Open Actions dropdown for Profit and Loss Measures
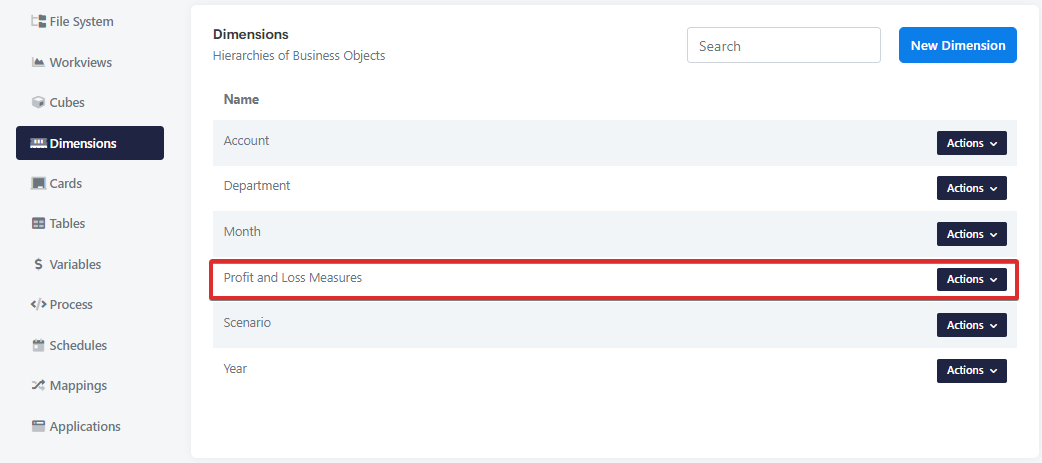The height and width of the screenshot is (463, 1042). (x=971, y=279)
